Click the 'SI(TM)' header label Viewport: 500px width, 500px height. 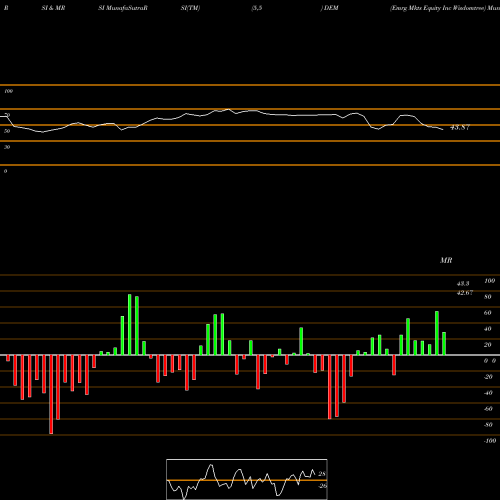click(190, 8)
